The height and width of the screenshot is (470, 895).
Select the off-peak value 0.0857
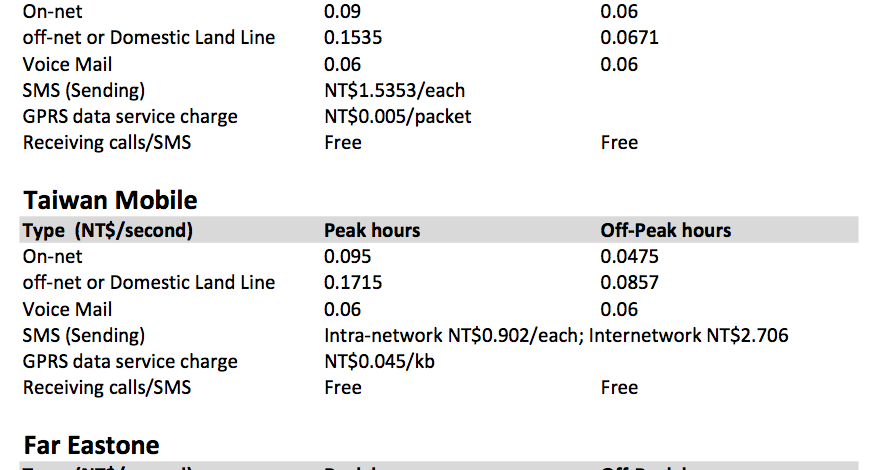point(630,283)
